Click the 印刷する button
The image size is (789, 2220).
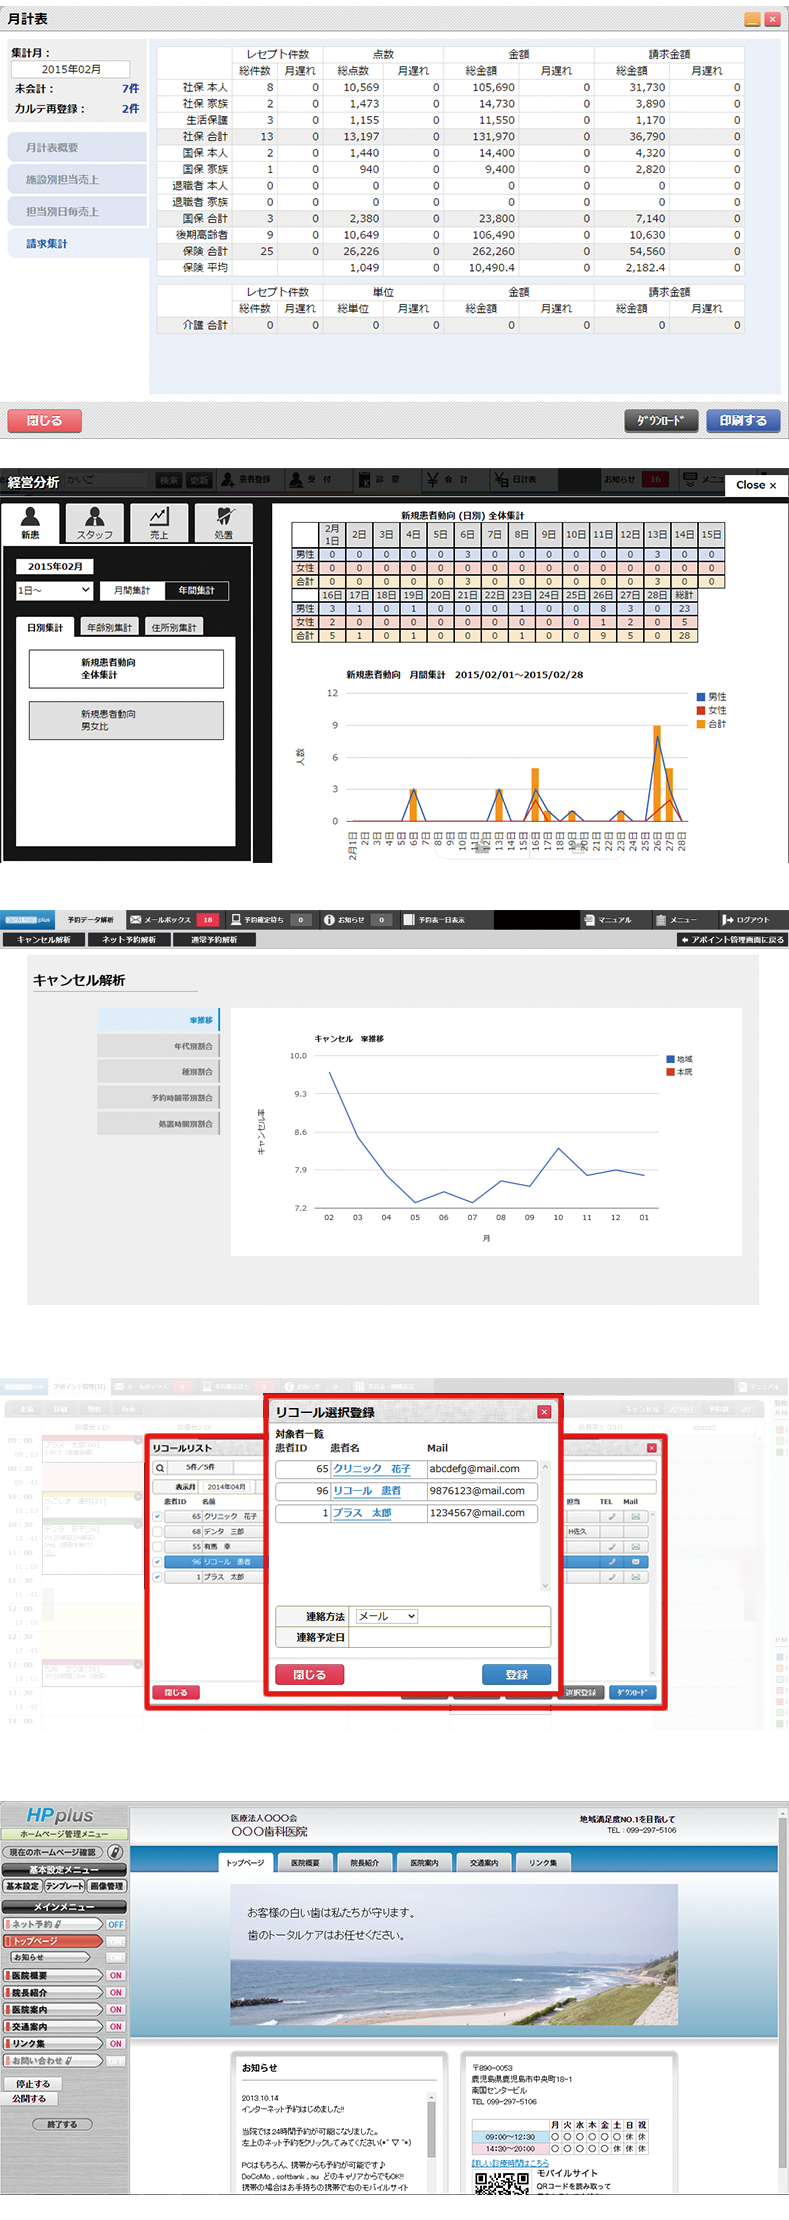(743, 421)
